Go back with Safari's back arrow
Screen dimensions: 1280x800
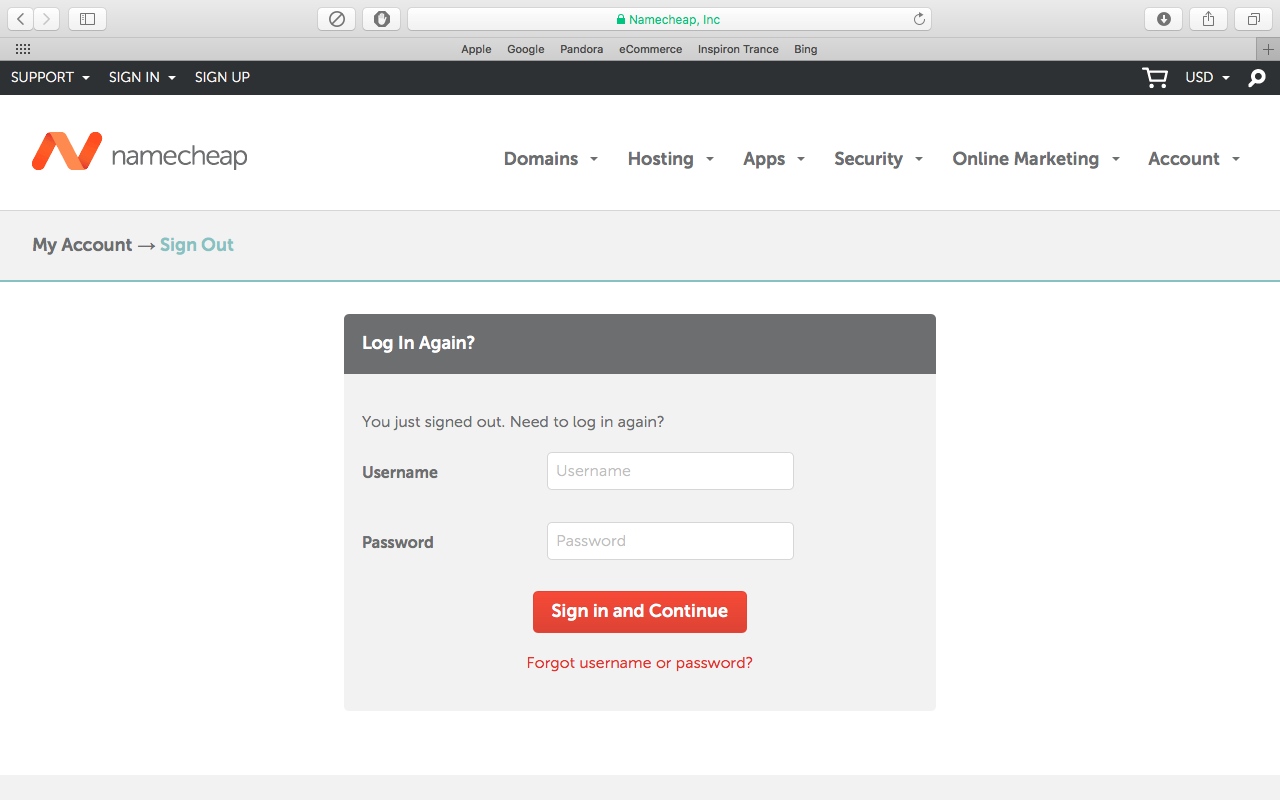(x=21, y=19)
